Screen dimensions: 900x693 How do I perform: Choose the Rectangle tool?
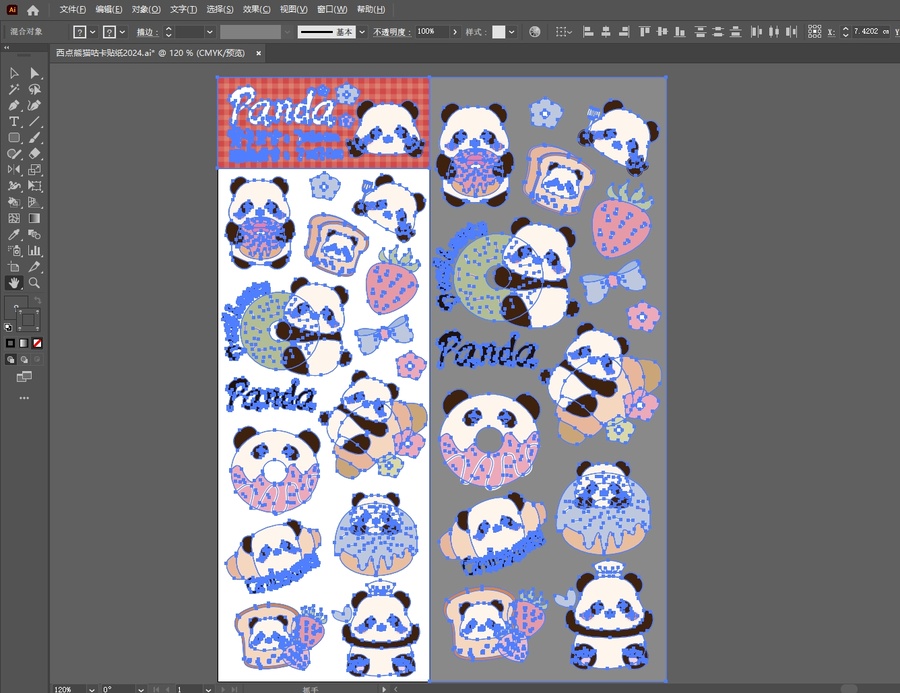[x=14, y=137]
